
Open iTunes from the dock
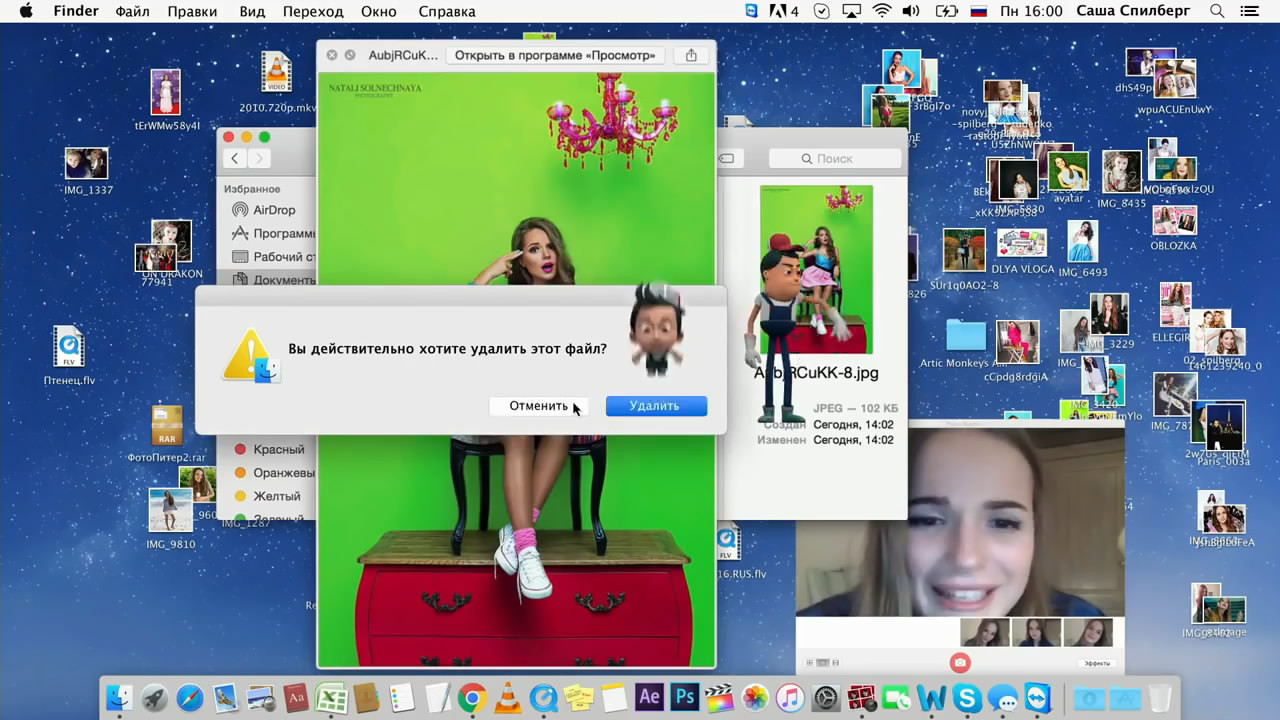[x=790, y=697]
